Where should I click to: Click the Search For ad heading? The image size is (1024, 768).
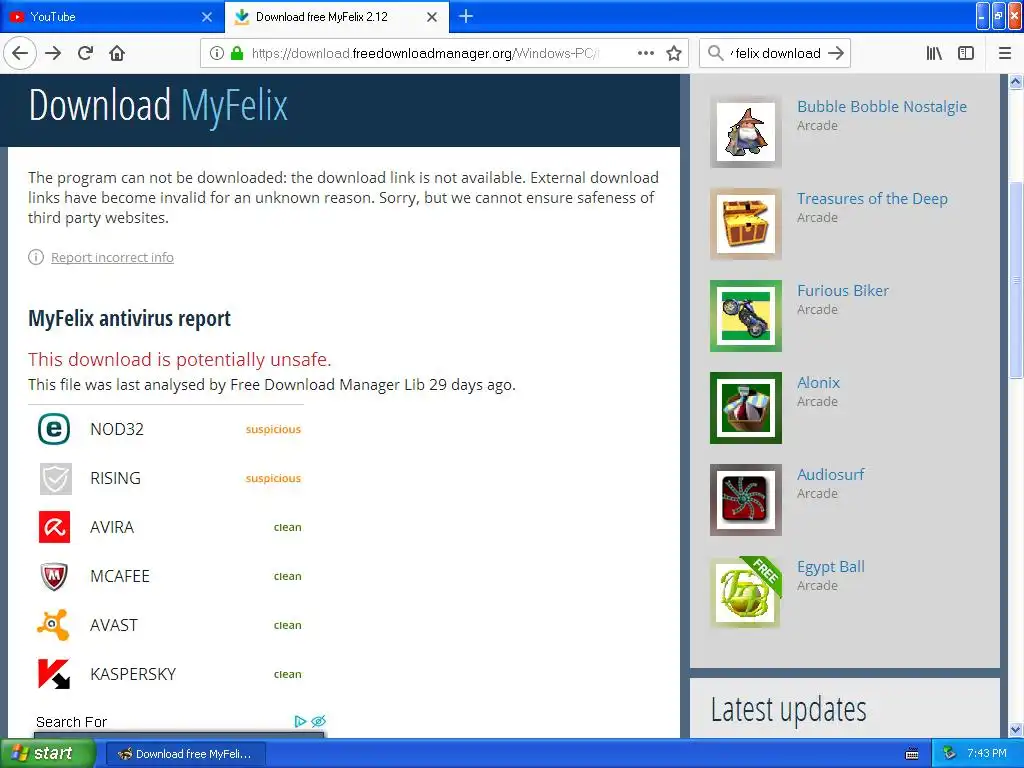click(x=71, y=722)
